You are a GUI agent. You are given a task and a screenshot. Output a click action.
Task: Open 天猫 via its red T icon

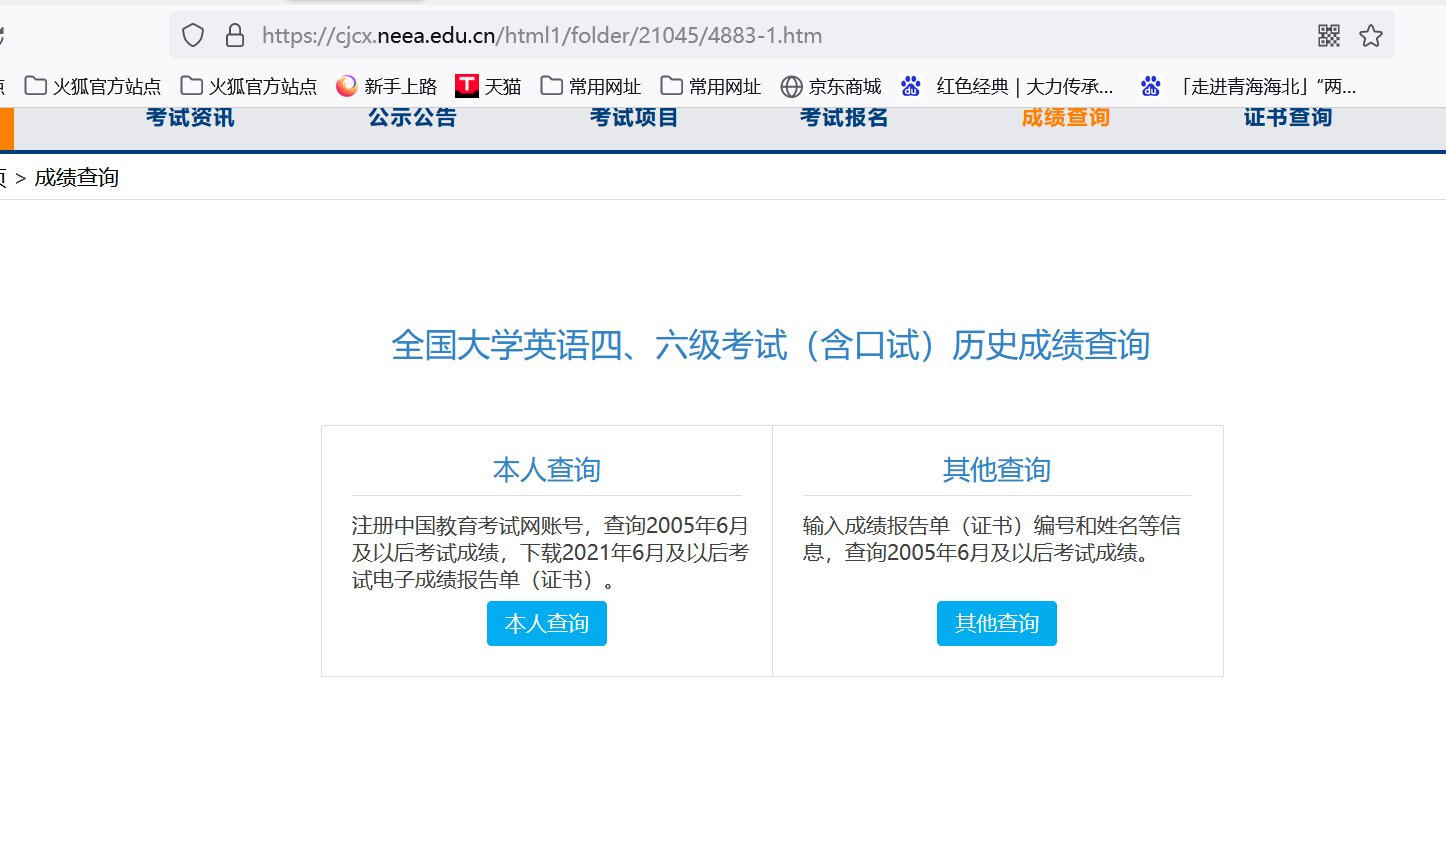(466, 85)
